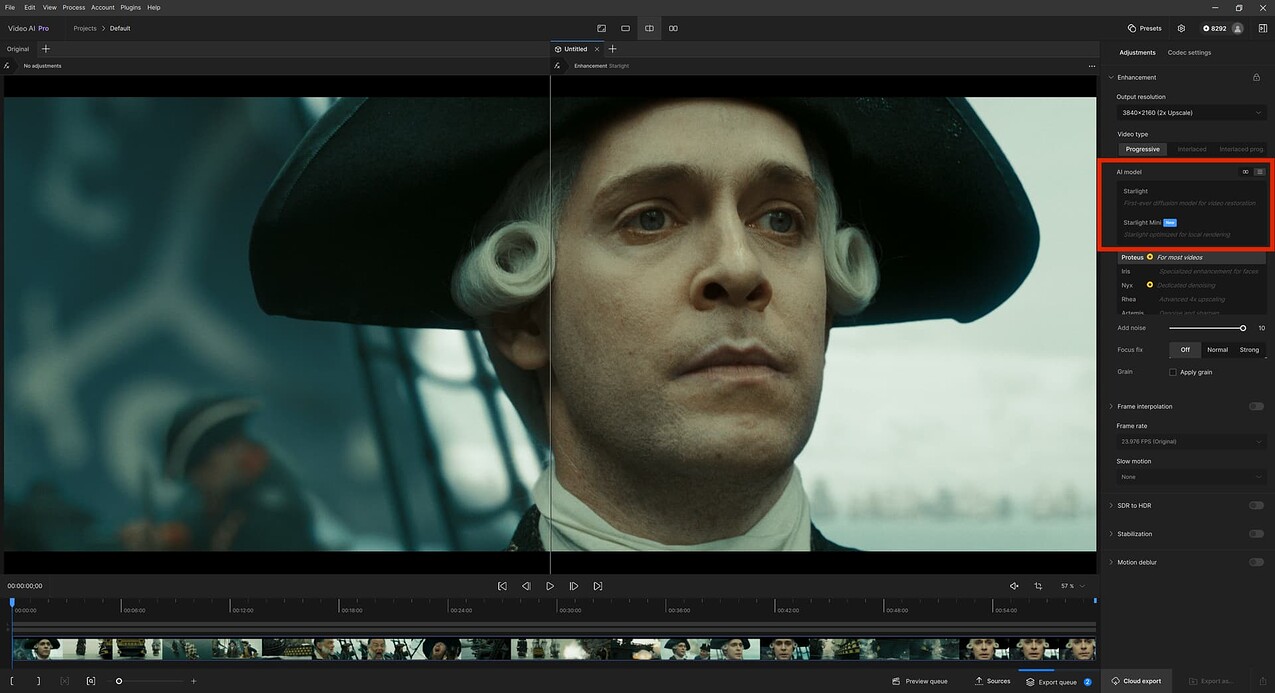Screen dimensions: 1275x693
Task: Check the Apply grain checkbox
Action: (1173, 371)
